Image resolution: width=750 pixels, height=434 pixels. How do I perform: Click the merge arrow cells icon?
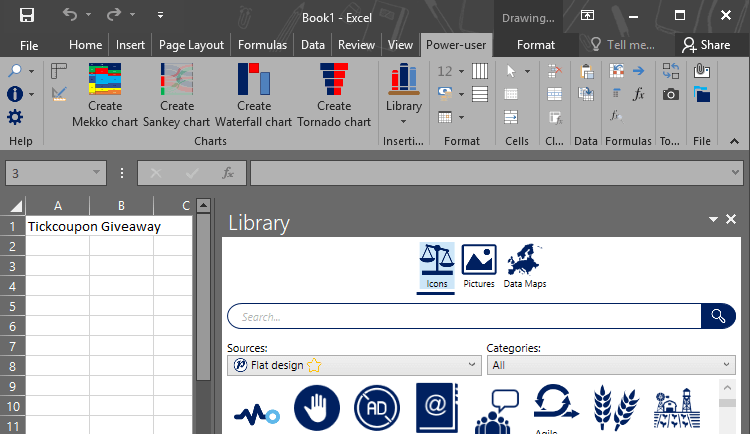(511, 117)
